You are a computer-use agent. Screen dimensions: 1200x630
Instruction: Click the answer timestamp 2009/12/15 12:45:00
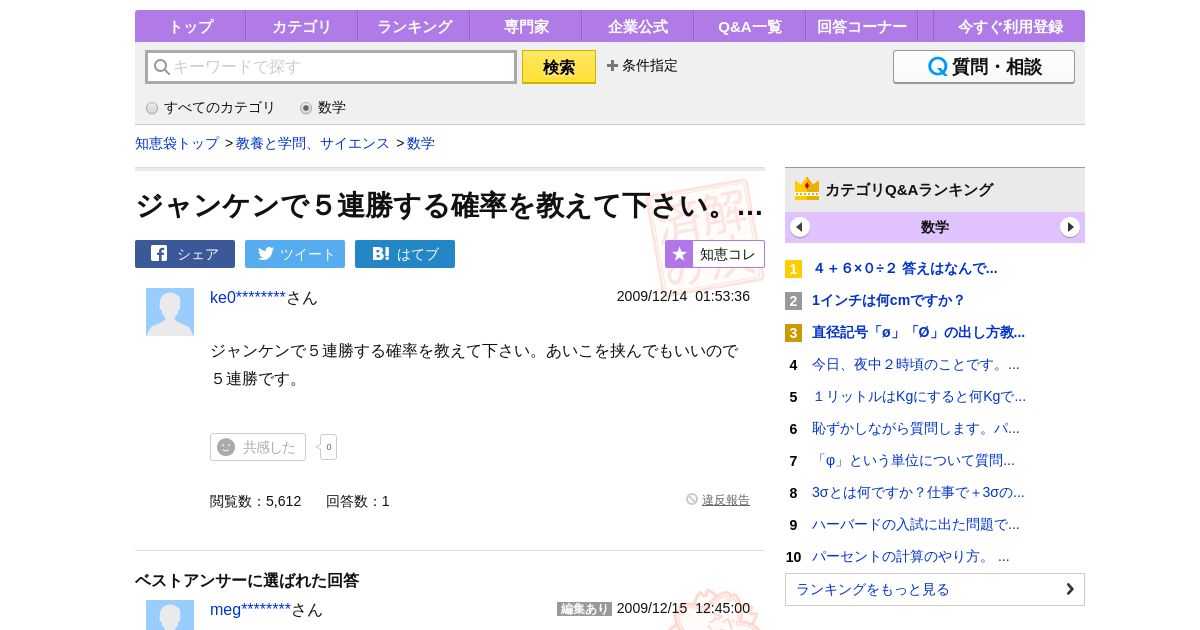tap(683, 608)
